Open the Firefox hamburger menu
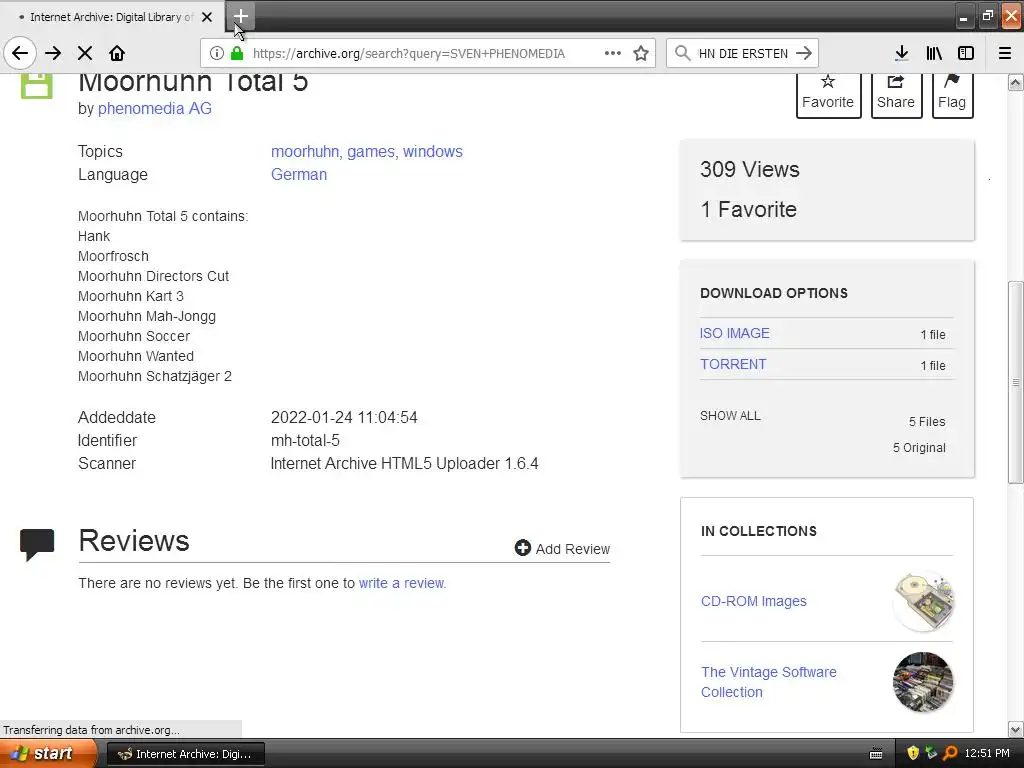The image size is (1024, 768). [1005, 53]
